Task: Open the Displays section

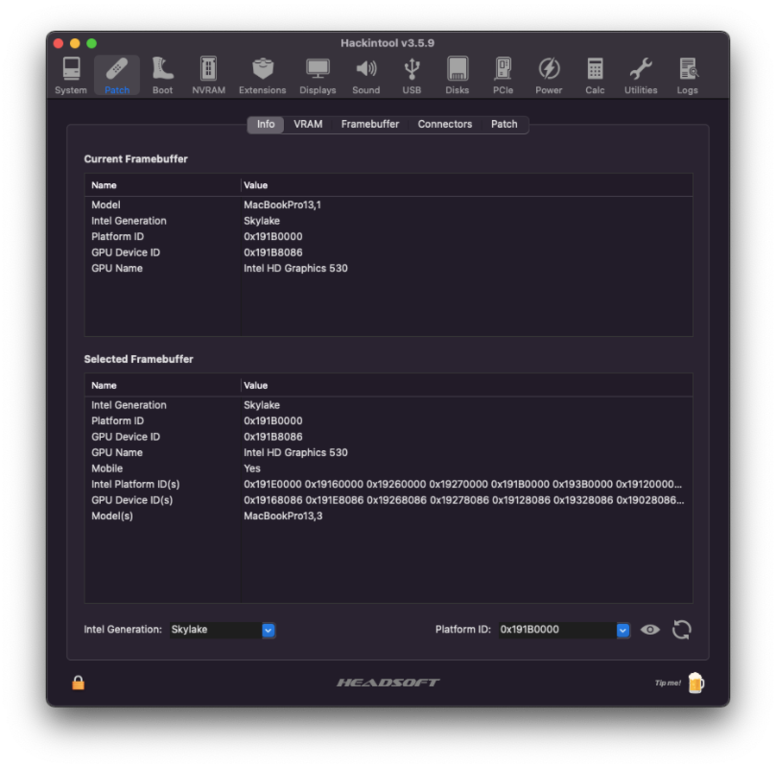Action: click(317, 75)
